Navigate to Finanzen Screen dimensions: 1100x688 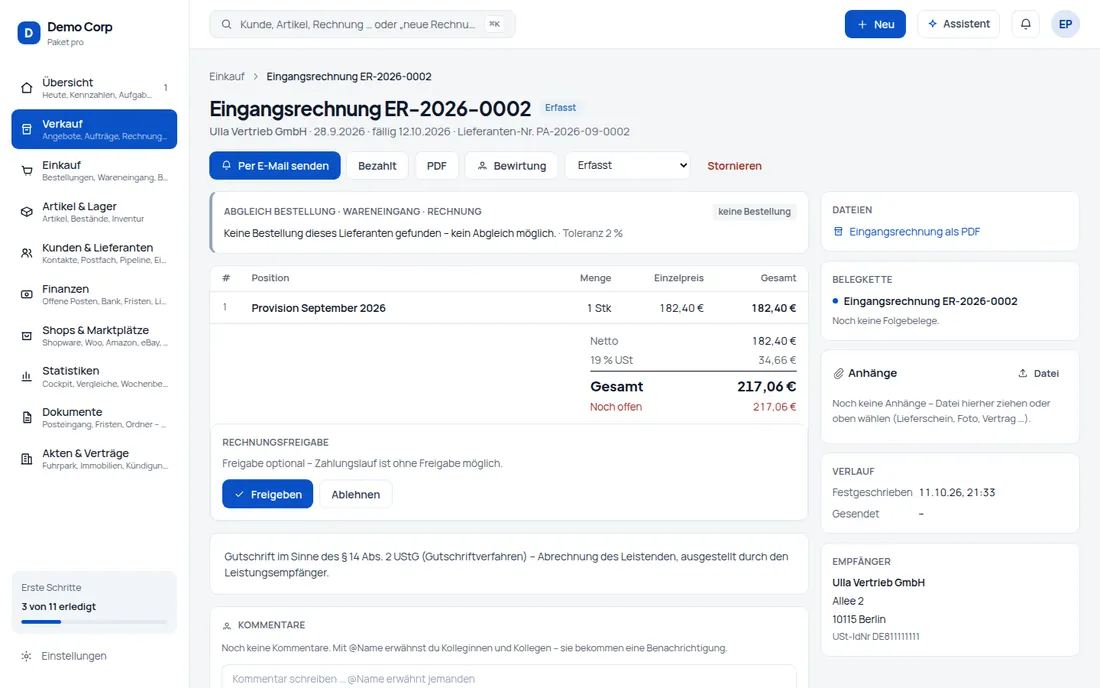[x=94, y=295]
